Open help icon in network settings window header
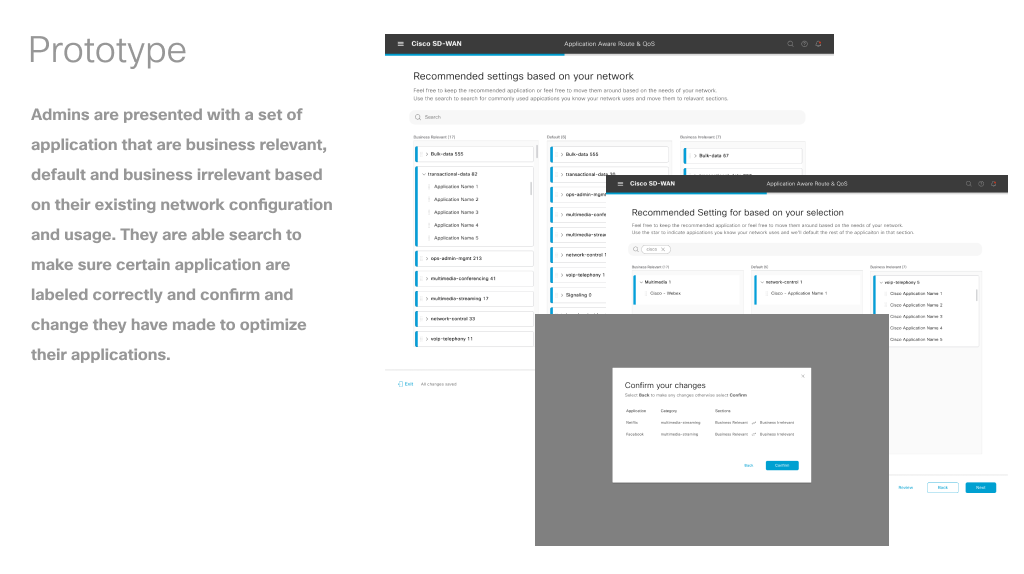This screenshot has height=574, width=1024. [805, 44]
